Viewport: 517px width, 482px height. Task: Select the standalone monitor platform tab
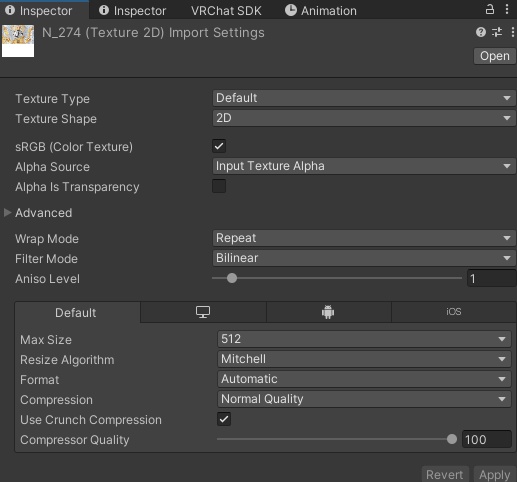pos(203,312)
